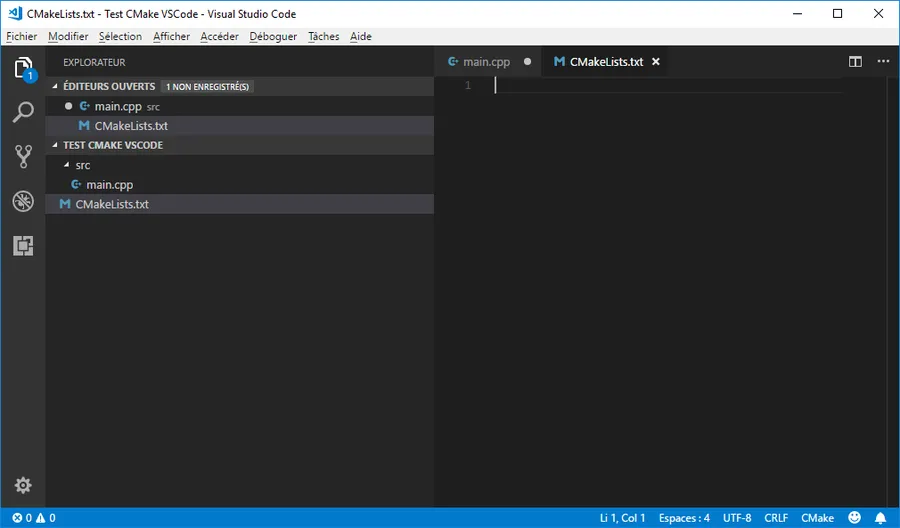Click the Li 1, Col 1 position indicator
This screenshot has height=528, width=900.
pyautogui.click(x=622, y=518)
